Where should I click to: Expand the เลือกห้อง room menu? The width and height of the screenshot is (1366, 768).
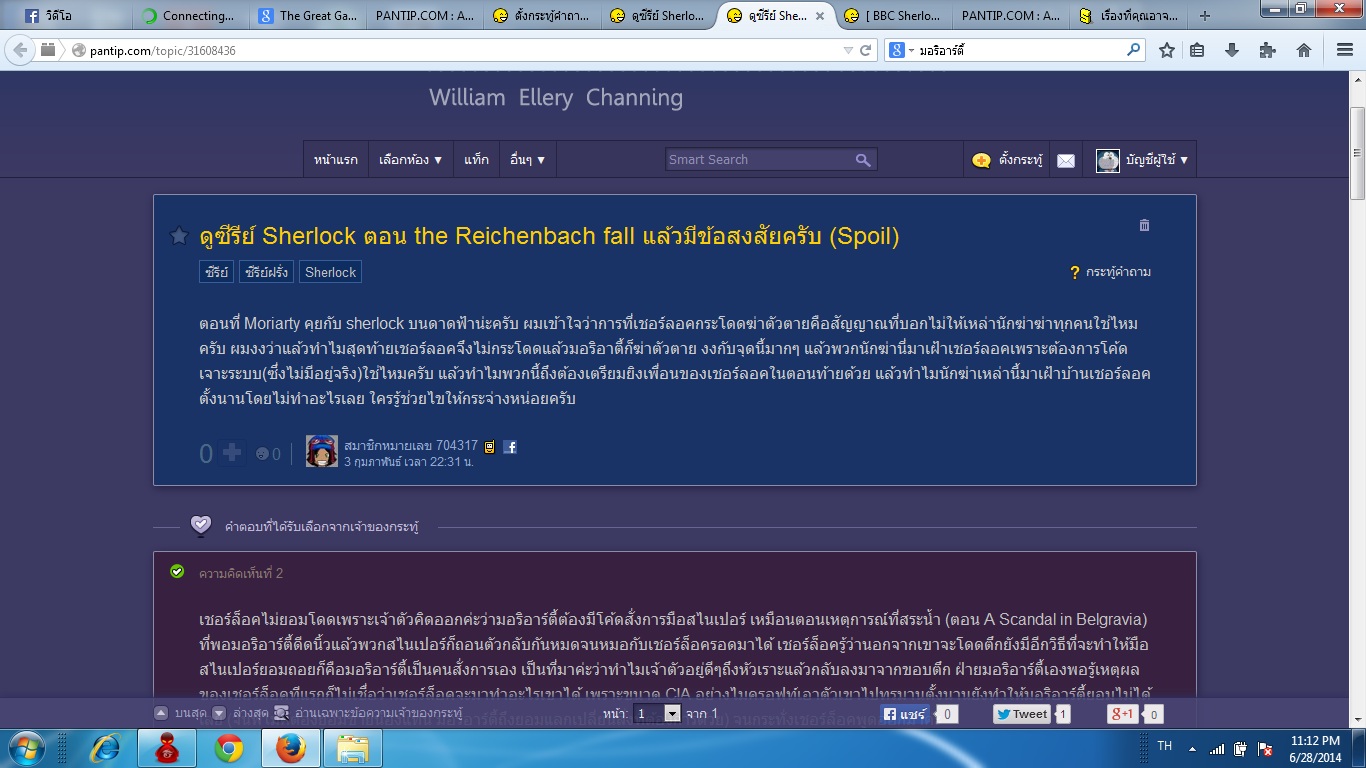(411, 160)
